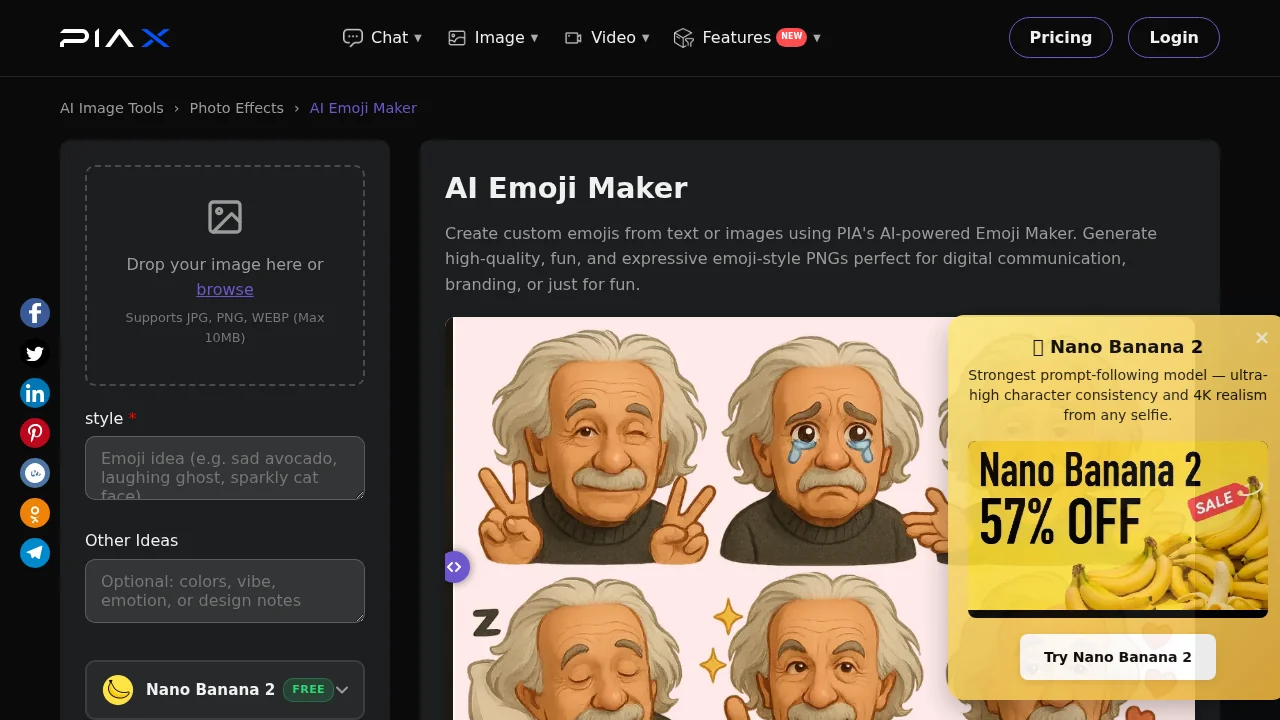Share on Odnoklassniki
The height and width of the screenshot is (720, 1280).
(x=35, y=513)
